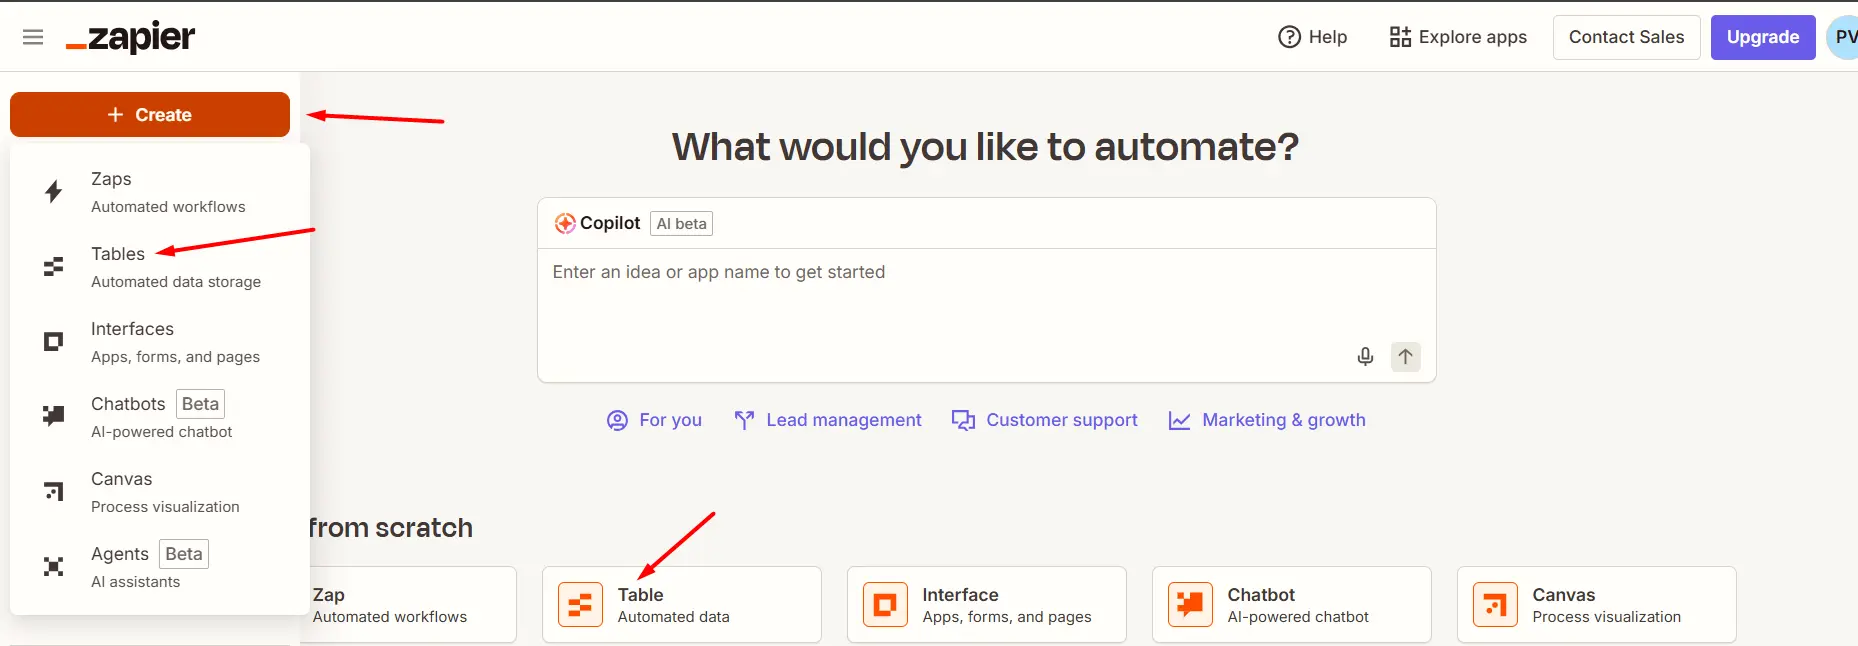This screenshot has height=646, width=1858.
Task: Switch to Lead management tab
Action: tap(828, 420)
